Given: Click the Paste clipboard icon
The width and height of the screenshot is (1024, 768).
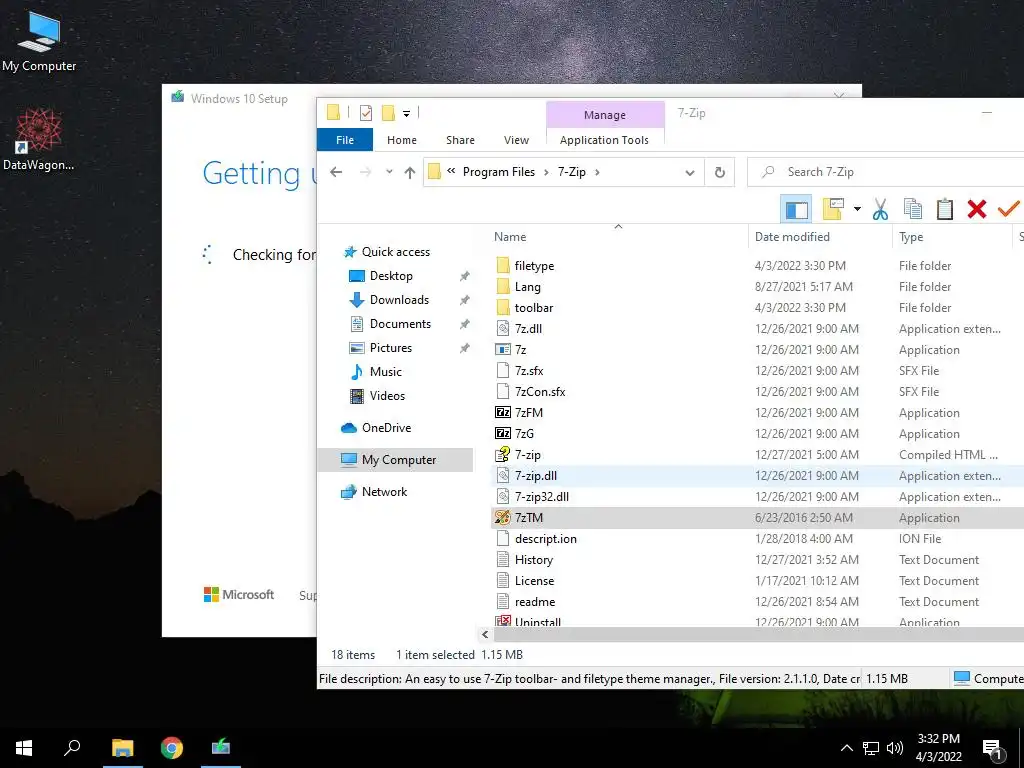Looking at the screenshot, I should point(944,210).
